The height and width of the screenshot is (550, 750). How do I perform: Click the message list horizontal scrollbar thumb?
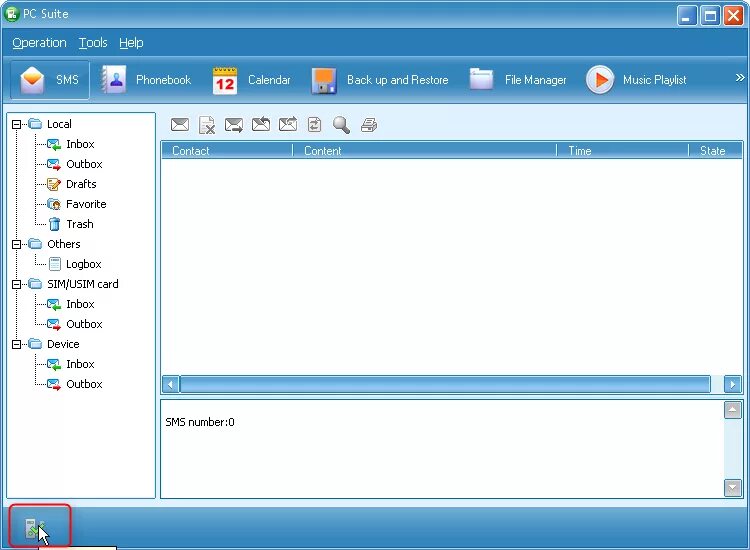pos(445,384)
